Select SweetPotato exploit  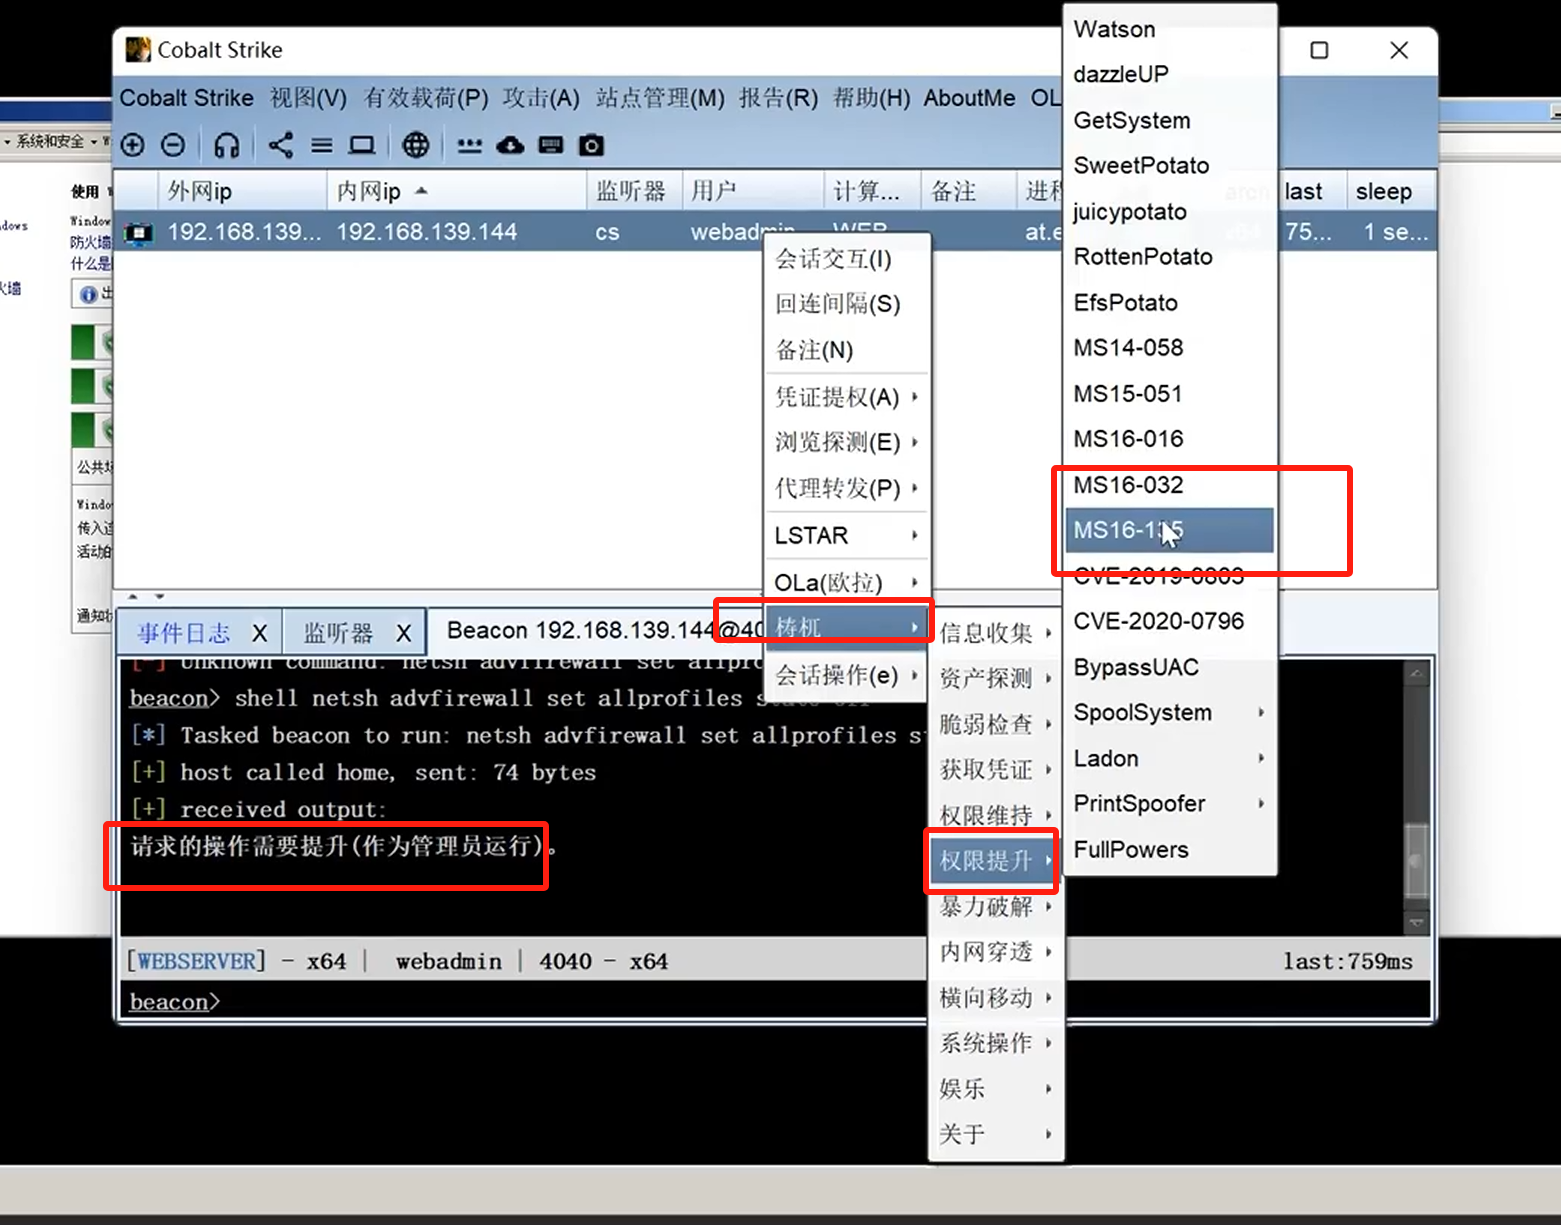point(1170,166)
